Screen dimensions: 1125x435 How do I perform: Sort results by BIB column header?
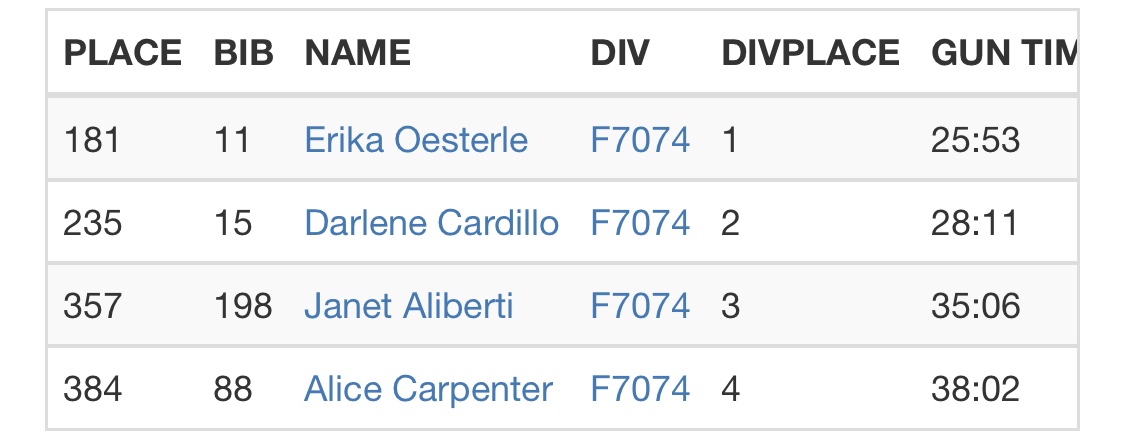click(243, 53)
